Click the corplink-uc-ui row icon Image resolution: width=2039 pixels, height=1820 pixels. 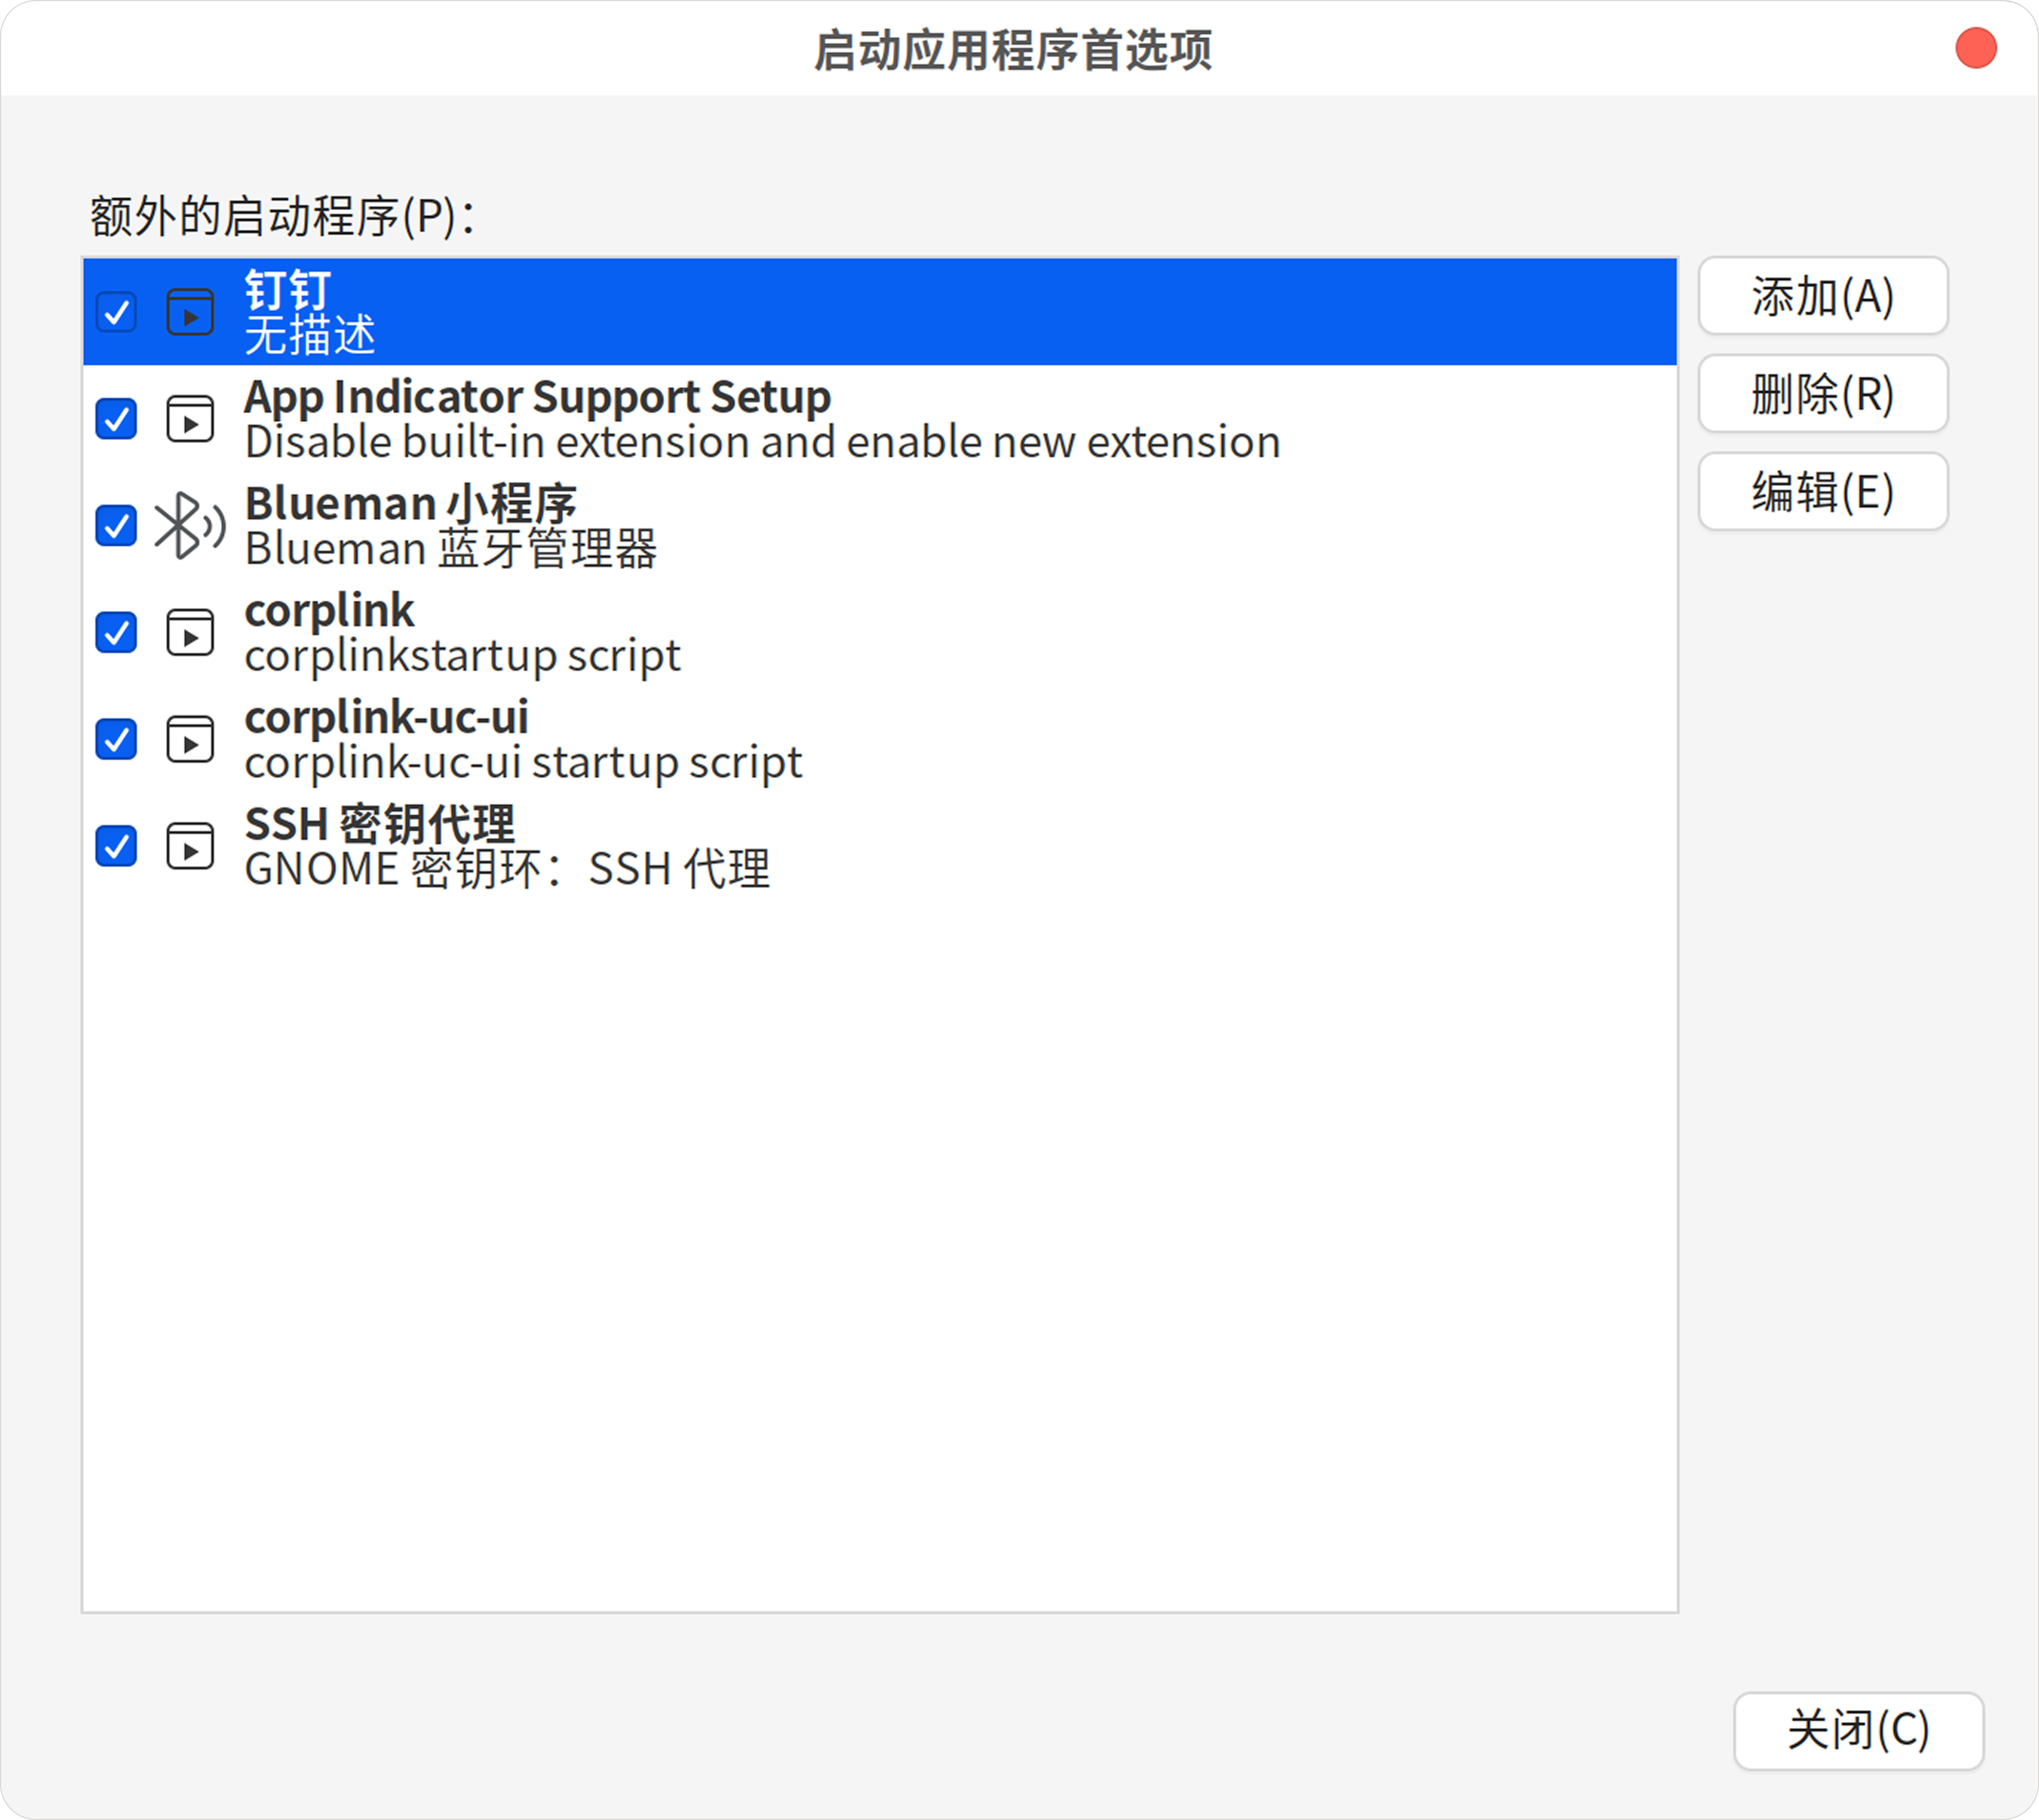190,740
